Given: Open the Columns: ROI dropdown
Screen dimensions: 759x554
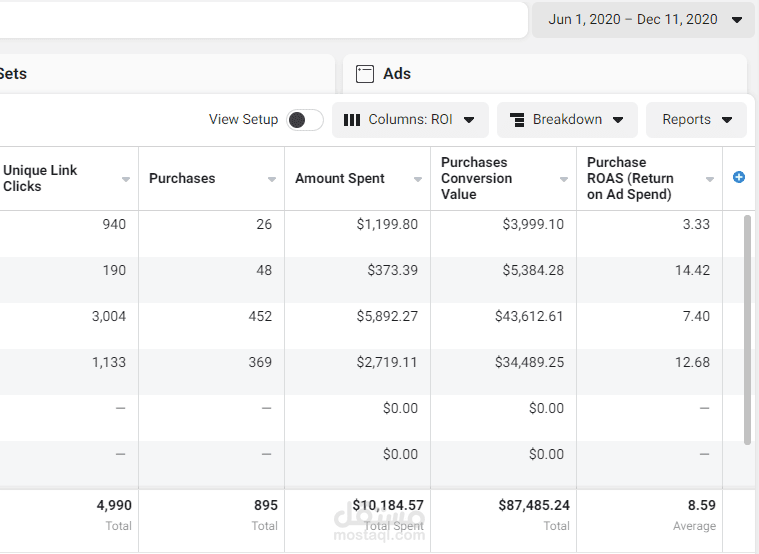Looking at the screenshot, I should [x=410, y=120].
